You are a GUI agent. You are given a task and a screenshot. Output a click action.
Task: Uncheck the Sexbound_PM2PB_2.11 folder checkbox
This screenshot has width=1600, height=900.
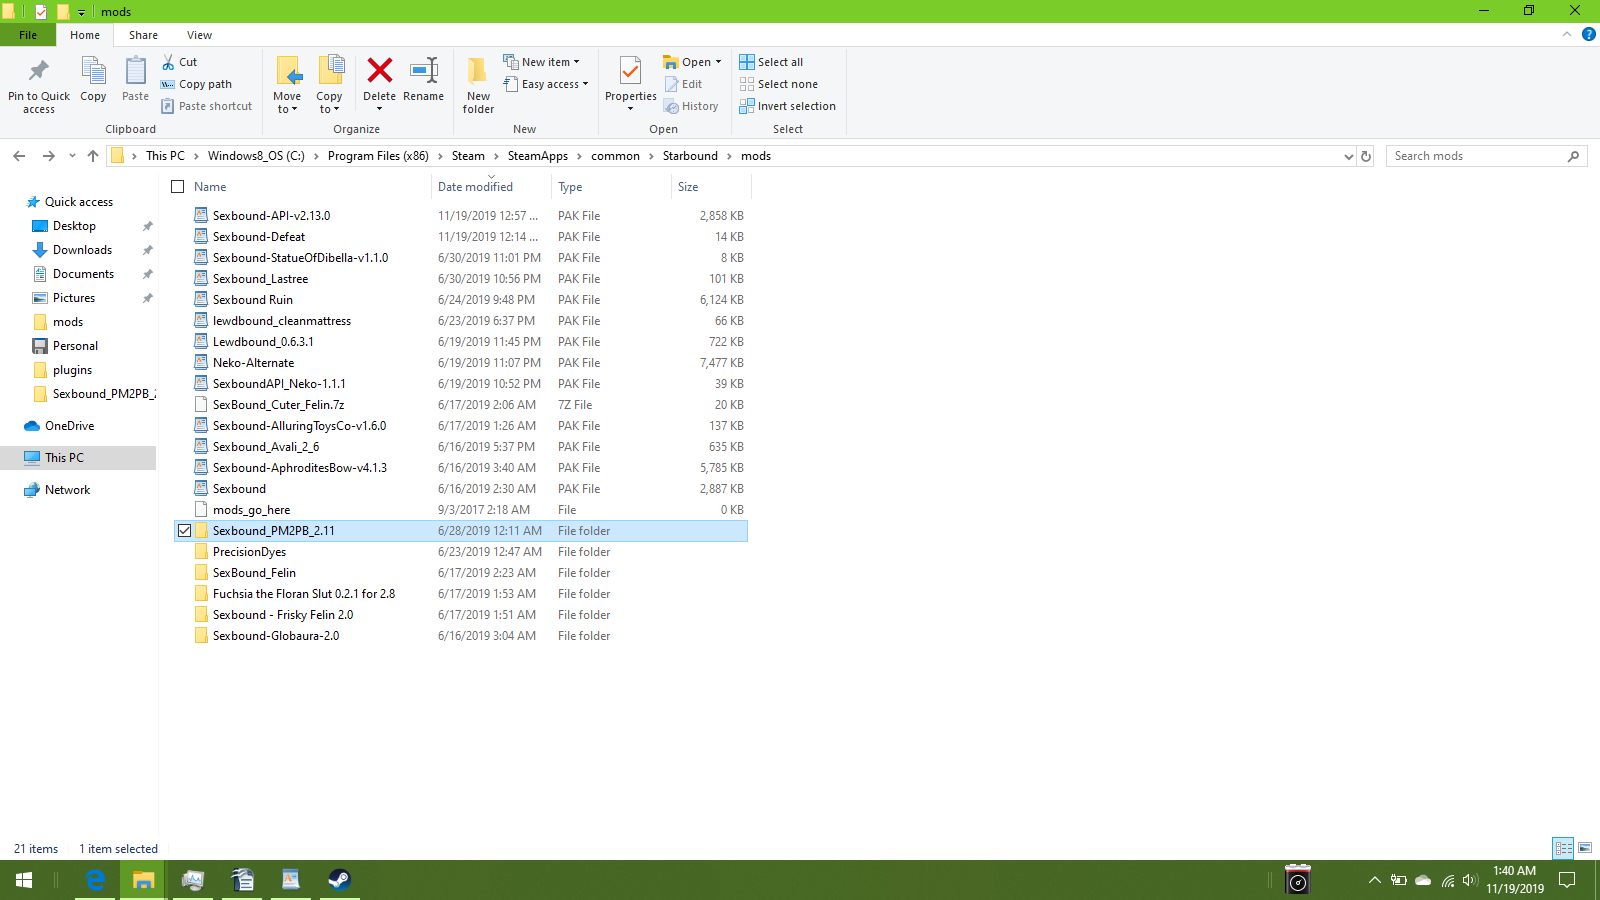[185, 531]
